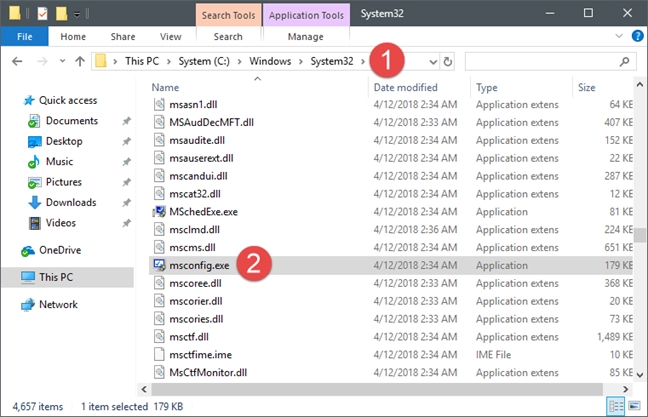
Task: Open the File ribbon tab
Action: point(24,37)
